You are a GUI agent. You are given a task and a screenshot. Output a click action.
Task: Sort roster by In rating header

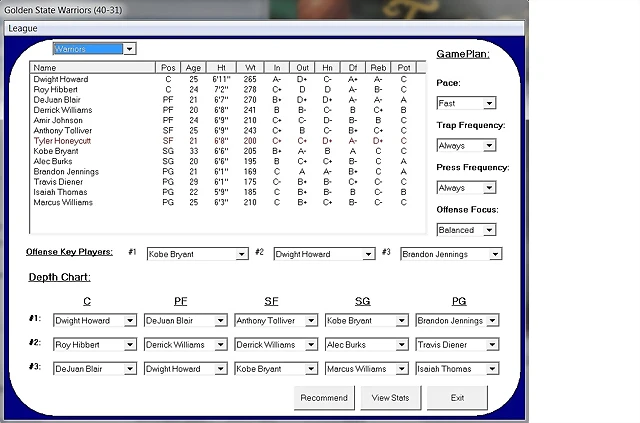pyautogui.click(x=277, y=68)
